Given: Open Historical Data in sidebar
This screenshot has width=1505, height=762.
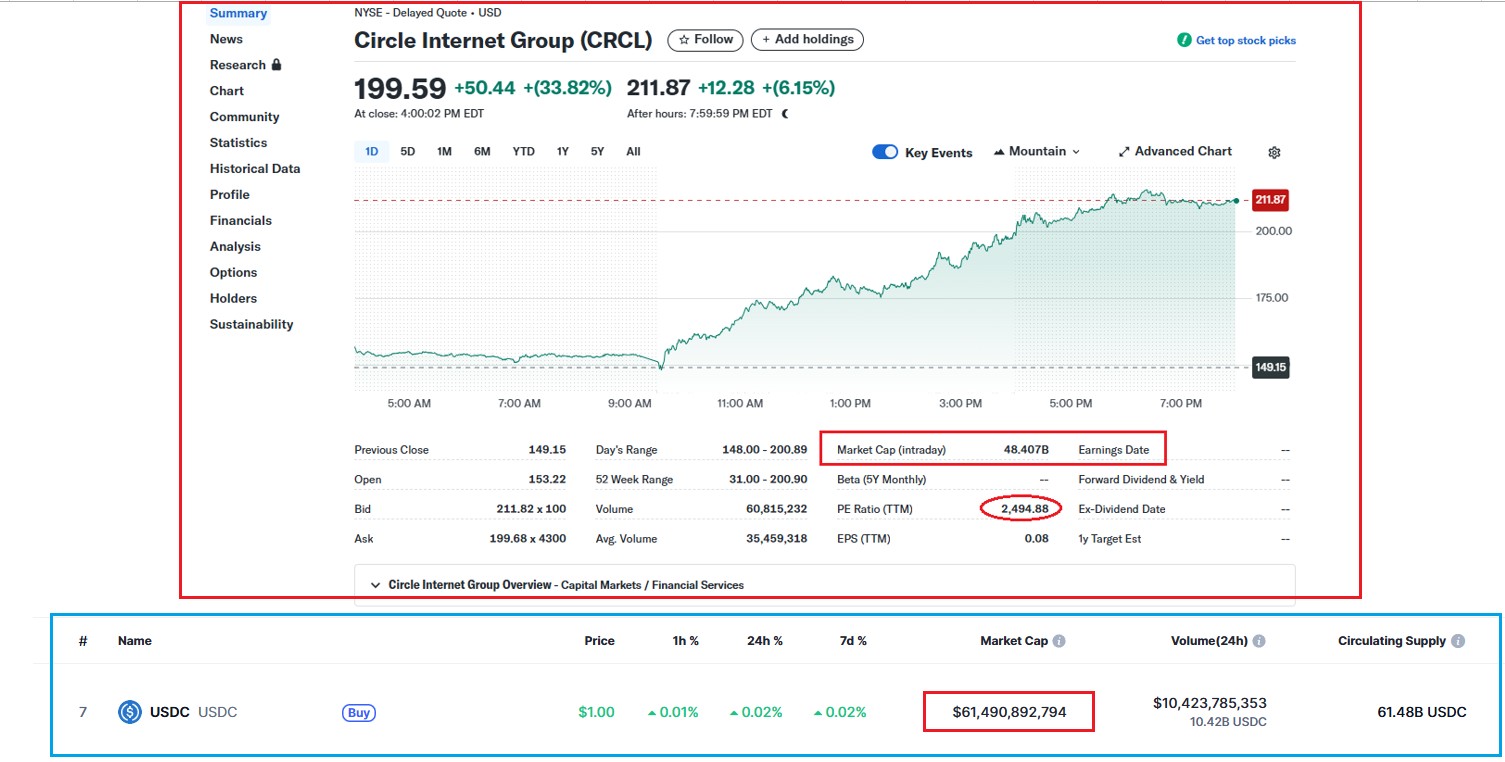Looking at the screenshot, I should click(255, 169).
